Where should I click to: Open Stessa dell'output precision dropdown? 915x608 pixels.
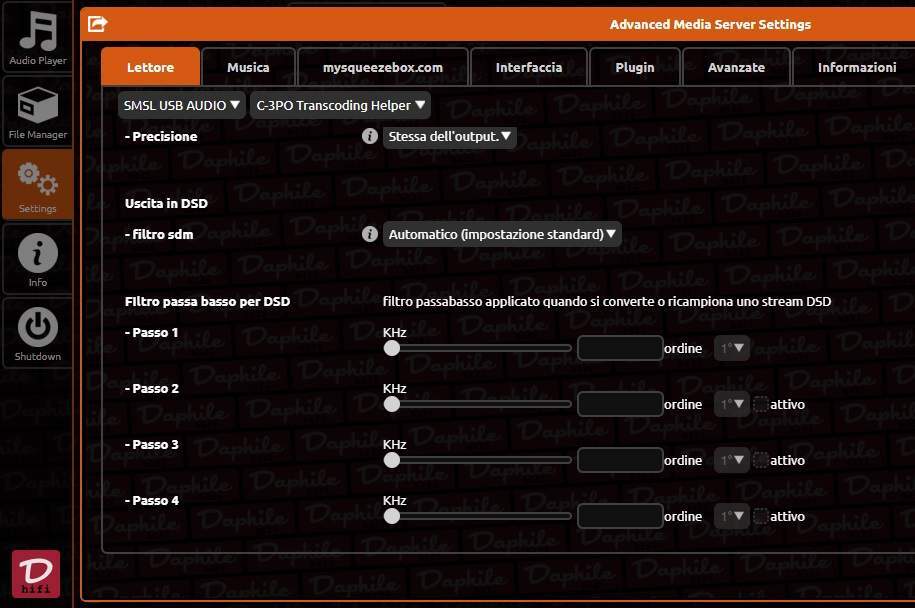coord(449,137)
